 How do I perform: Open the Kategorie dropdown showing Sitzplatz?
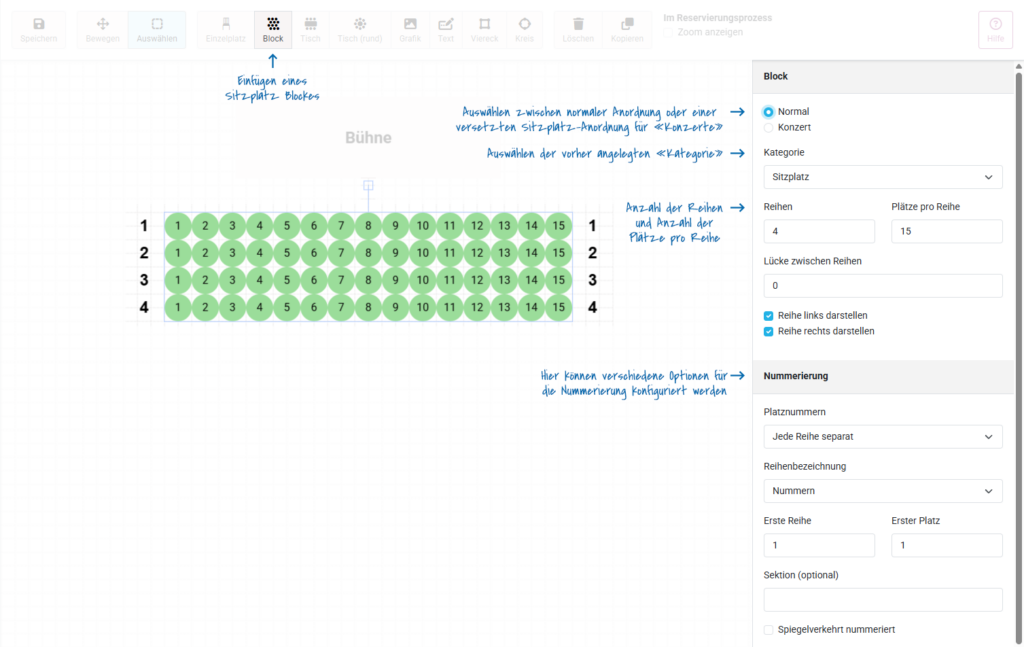[882, 178]
